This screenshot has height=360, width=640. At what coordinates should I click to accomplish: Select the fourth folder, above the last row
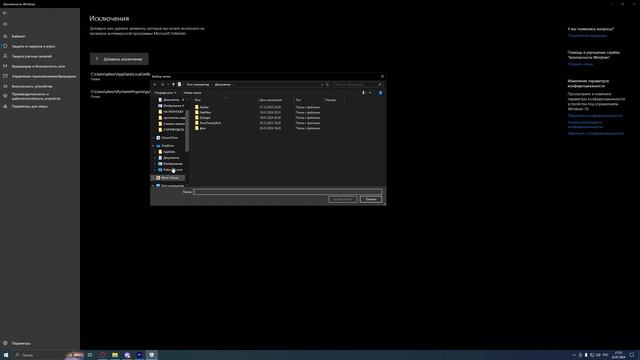point(208,123)
